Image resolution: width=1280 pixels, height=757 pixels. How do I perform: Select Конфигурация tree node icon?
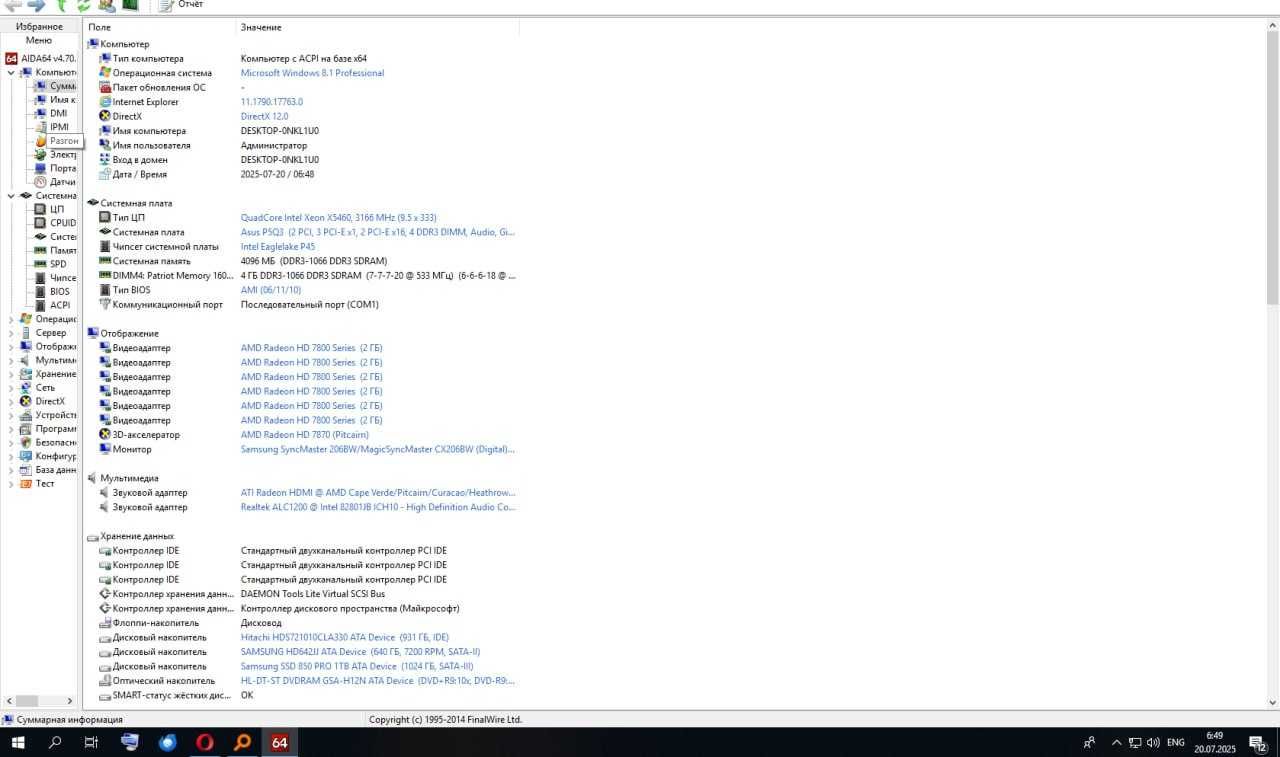coord(26,456)
